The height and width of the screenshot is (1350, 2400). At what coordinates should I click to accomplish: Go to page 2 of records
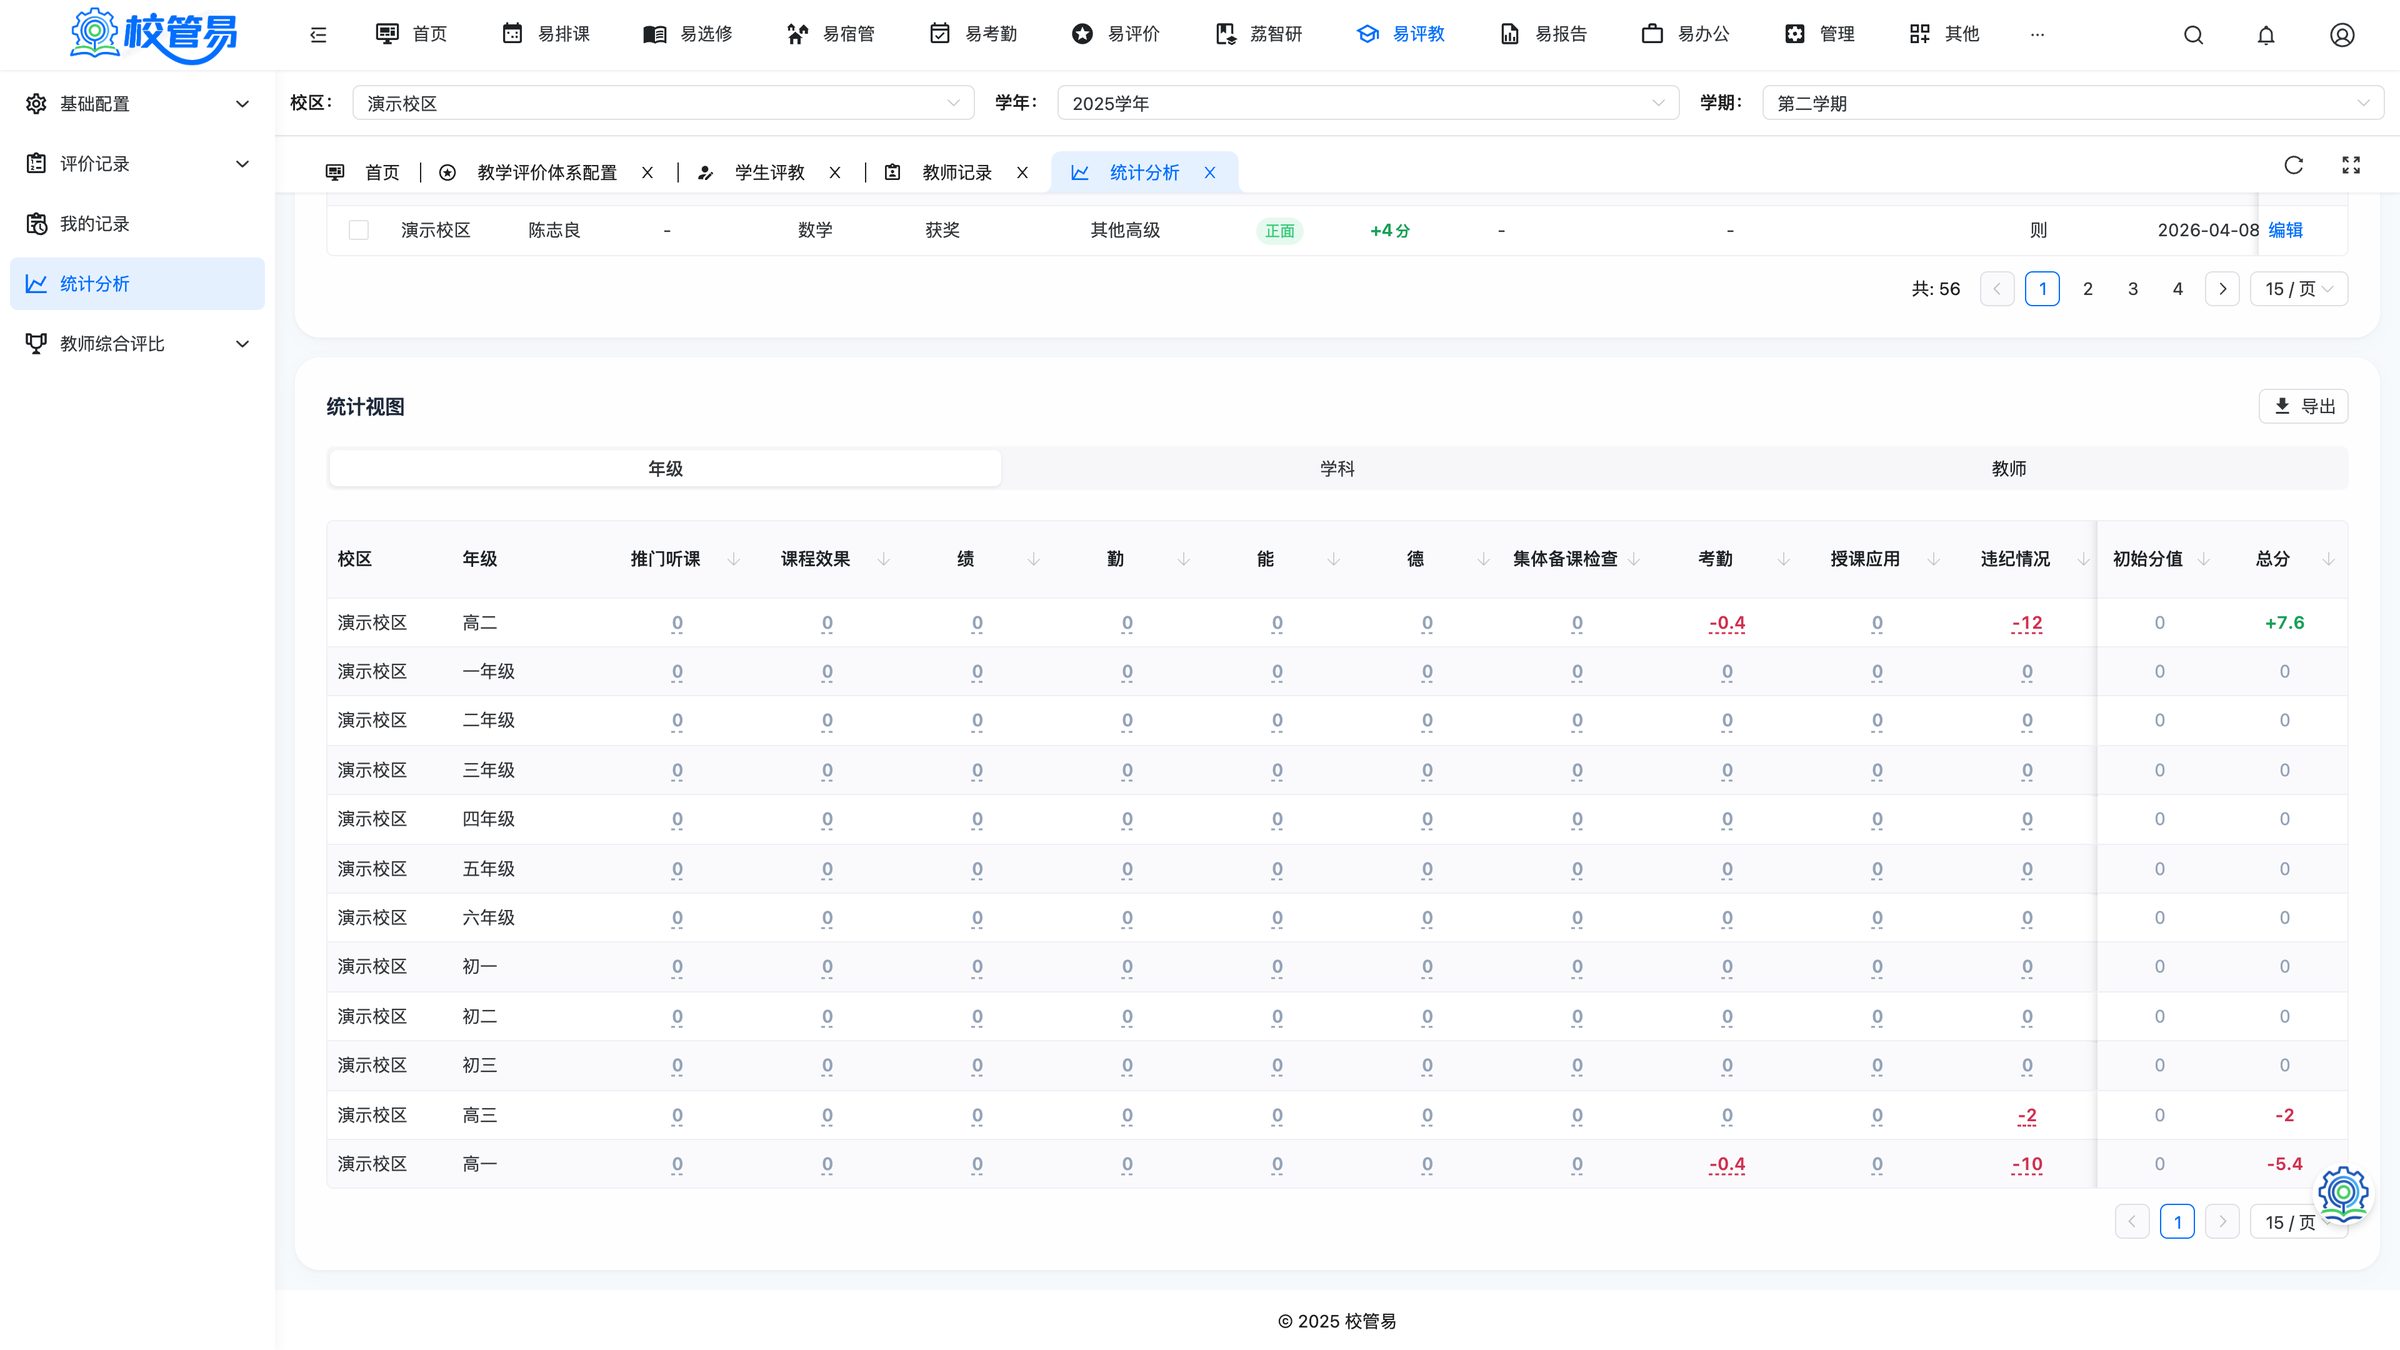2087,289
